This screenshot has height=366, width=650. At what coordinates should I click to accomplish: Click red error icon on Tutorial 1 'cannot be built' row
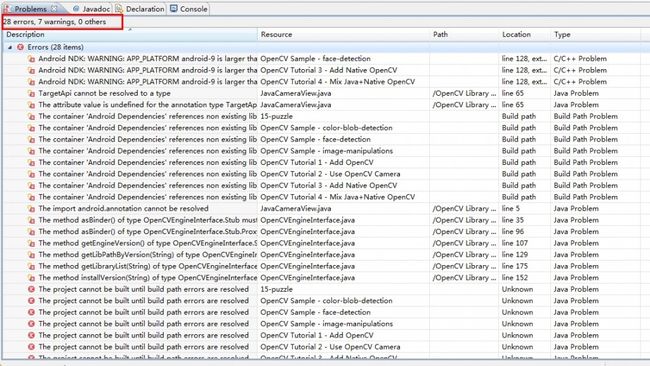coord(31,335)
